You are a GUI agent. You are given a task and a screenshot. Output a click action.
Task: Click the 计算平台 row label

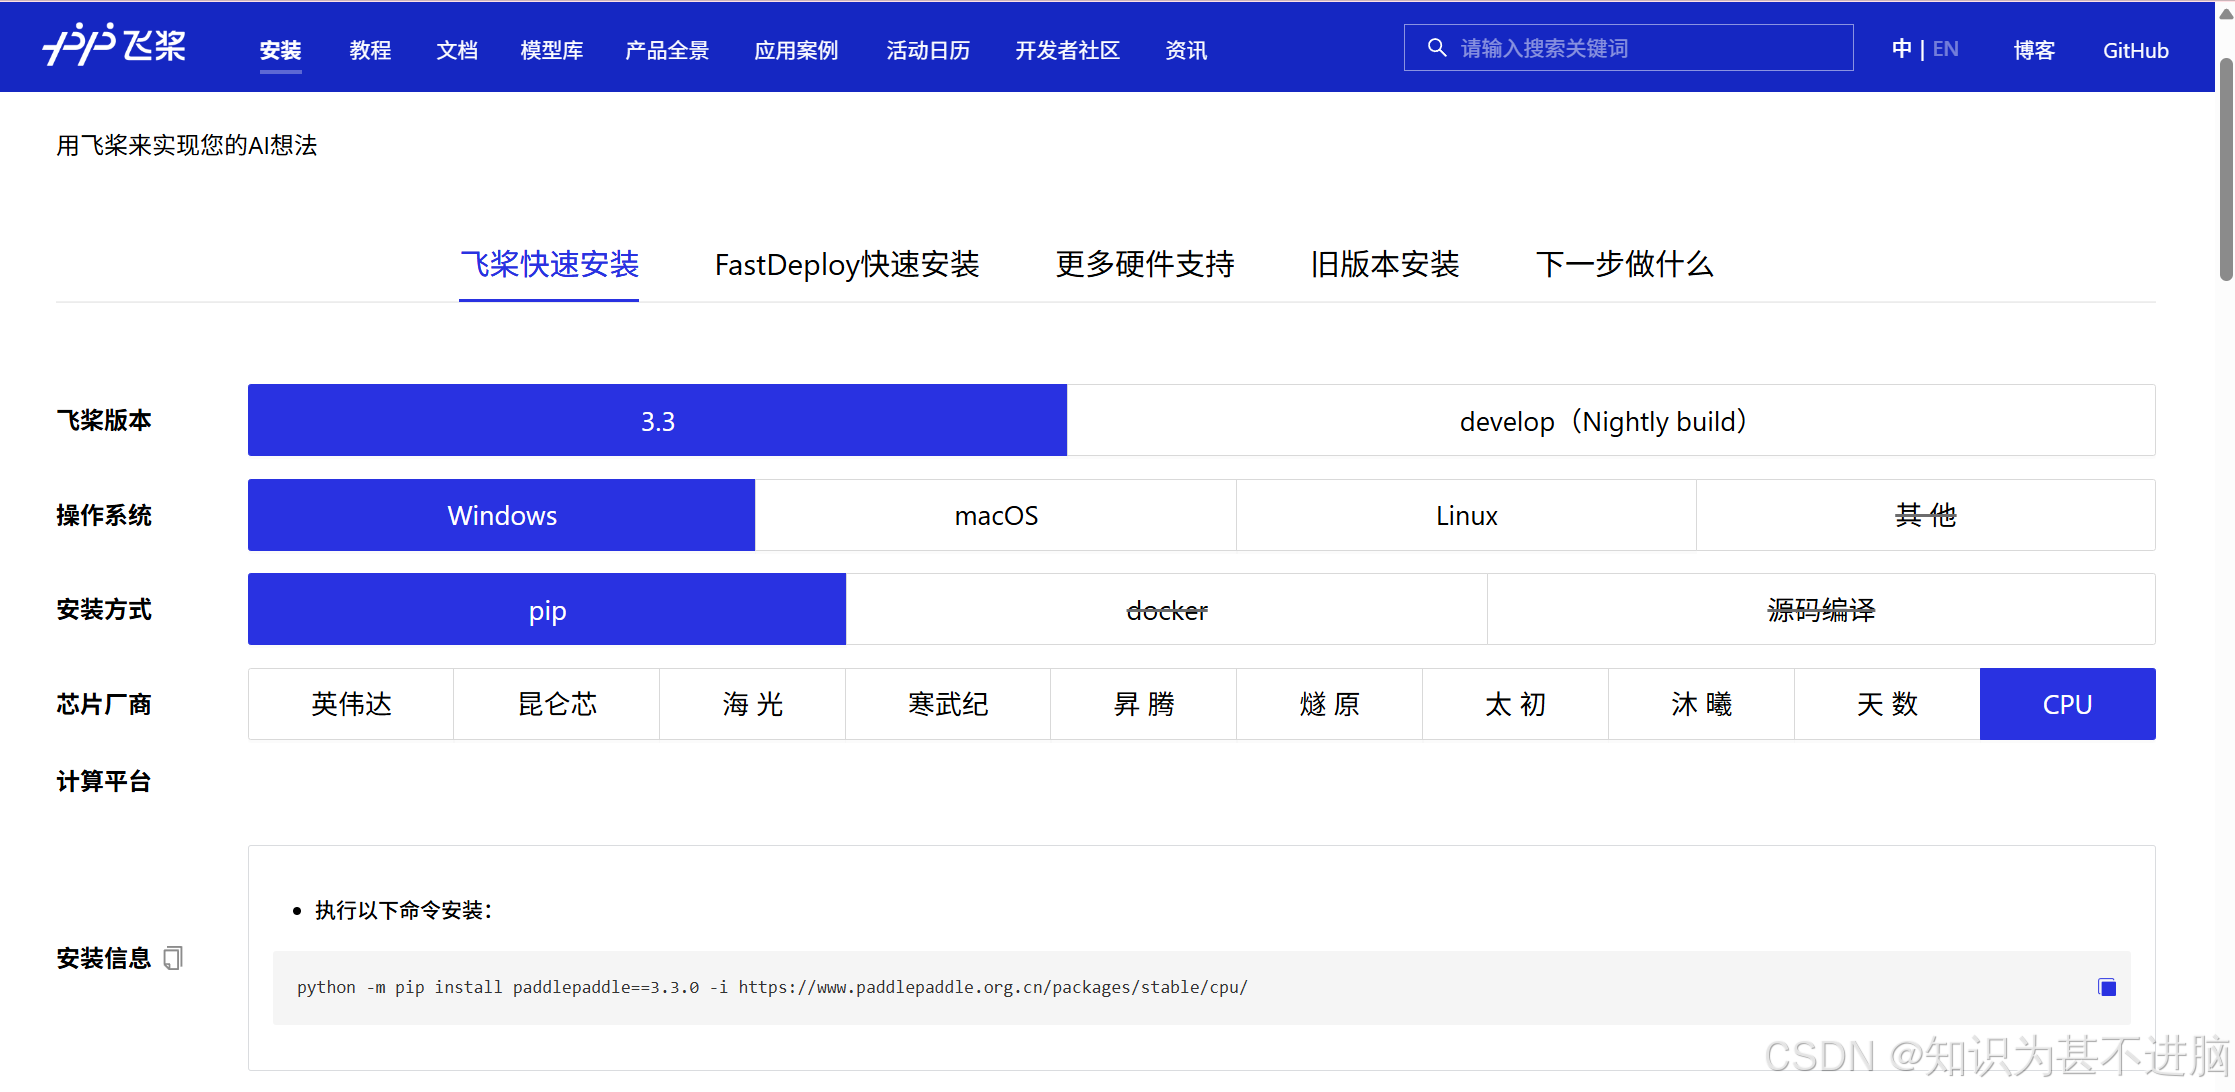[104, 781]
